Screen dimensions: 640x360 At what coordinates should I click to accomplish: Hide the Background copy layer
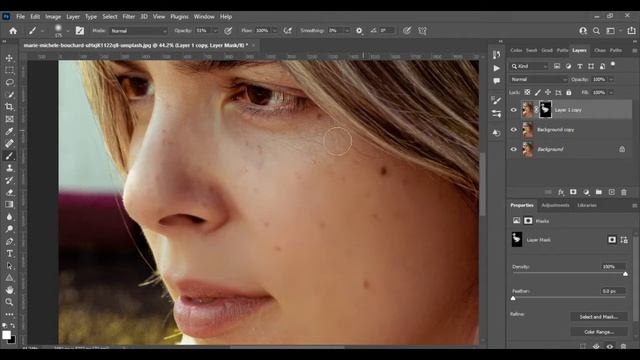[514, 130]
